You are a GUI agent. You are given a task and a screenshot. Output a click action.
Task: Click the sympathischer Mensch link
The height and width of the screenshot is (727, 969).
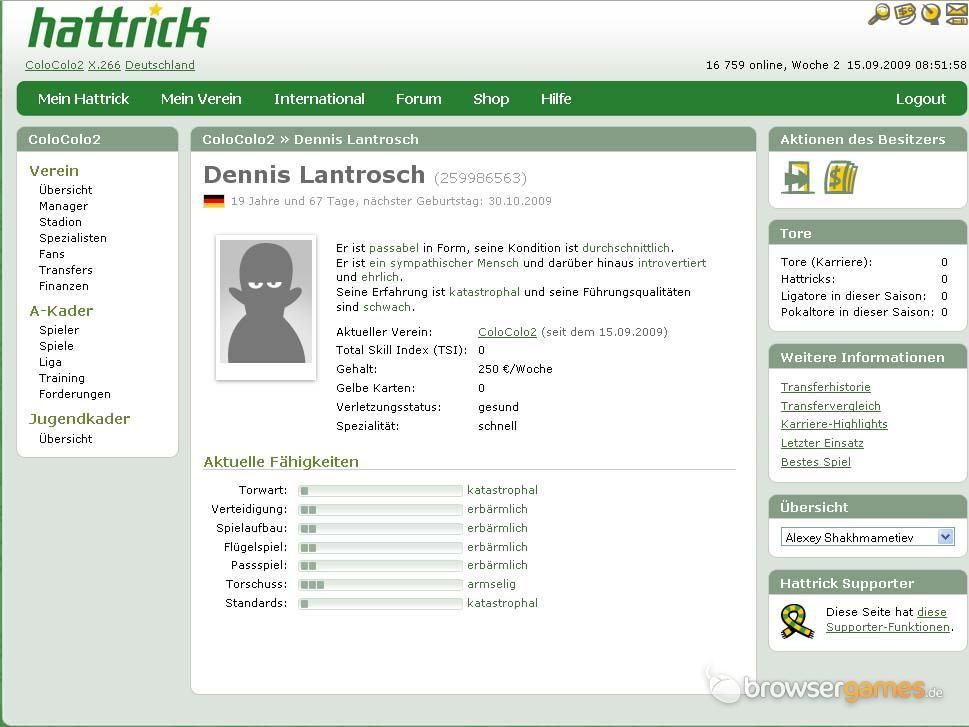(x=444, y=263)
